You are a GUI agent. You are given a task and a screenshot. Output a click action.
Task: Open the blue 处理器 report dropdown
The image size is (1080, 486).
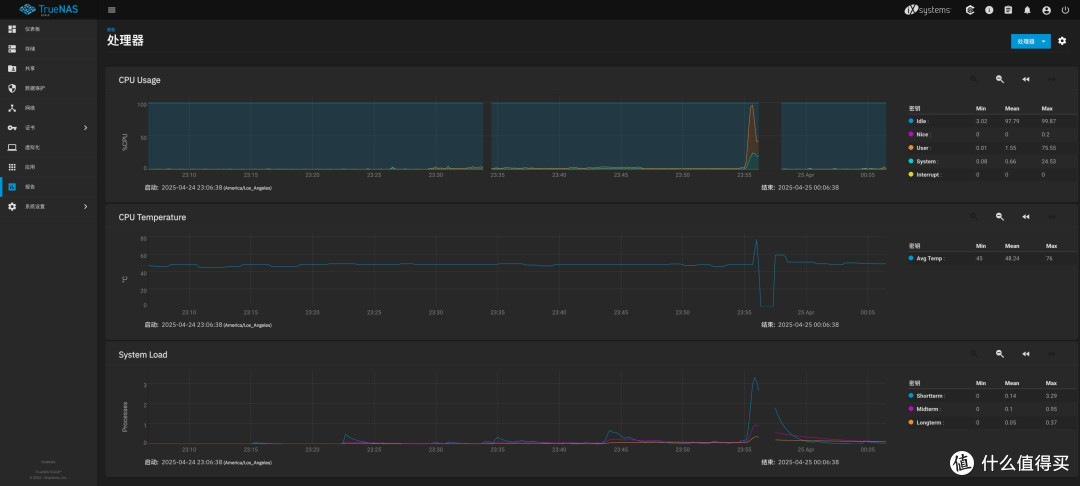point(1030,41)
